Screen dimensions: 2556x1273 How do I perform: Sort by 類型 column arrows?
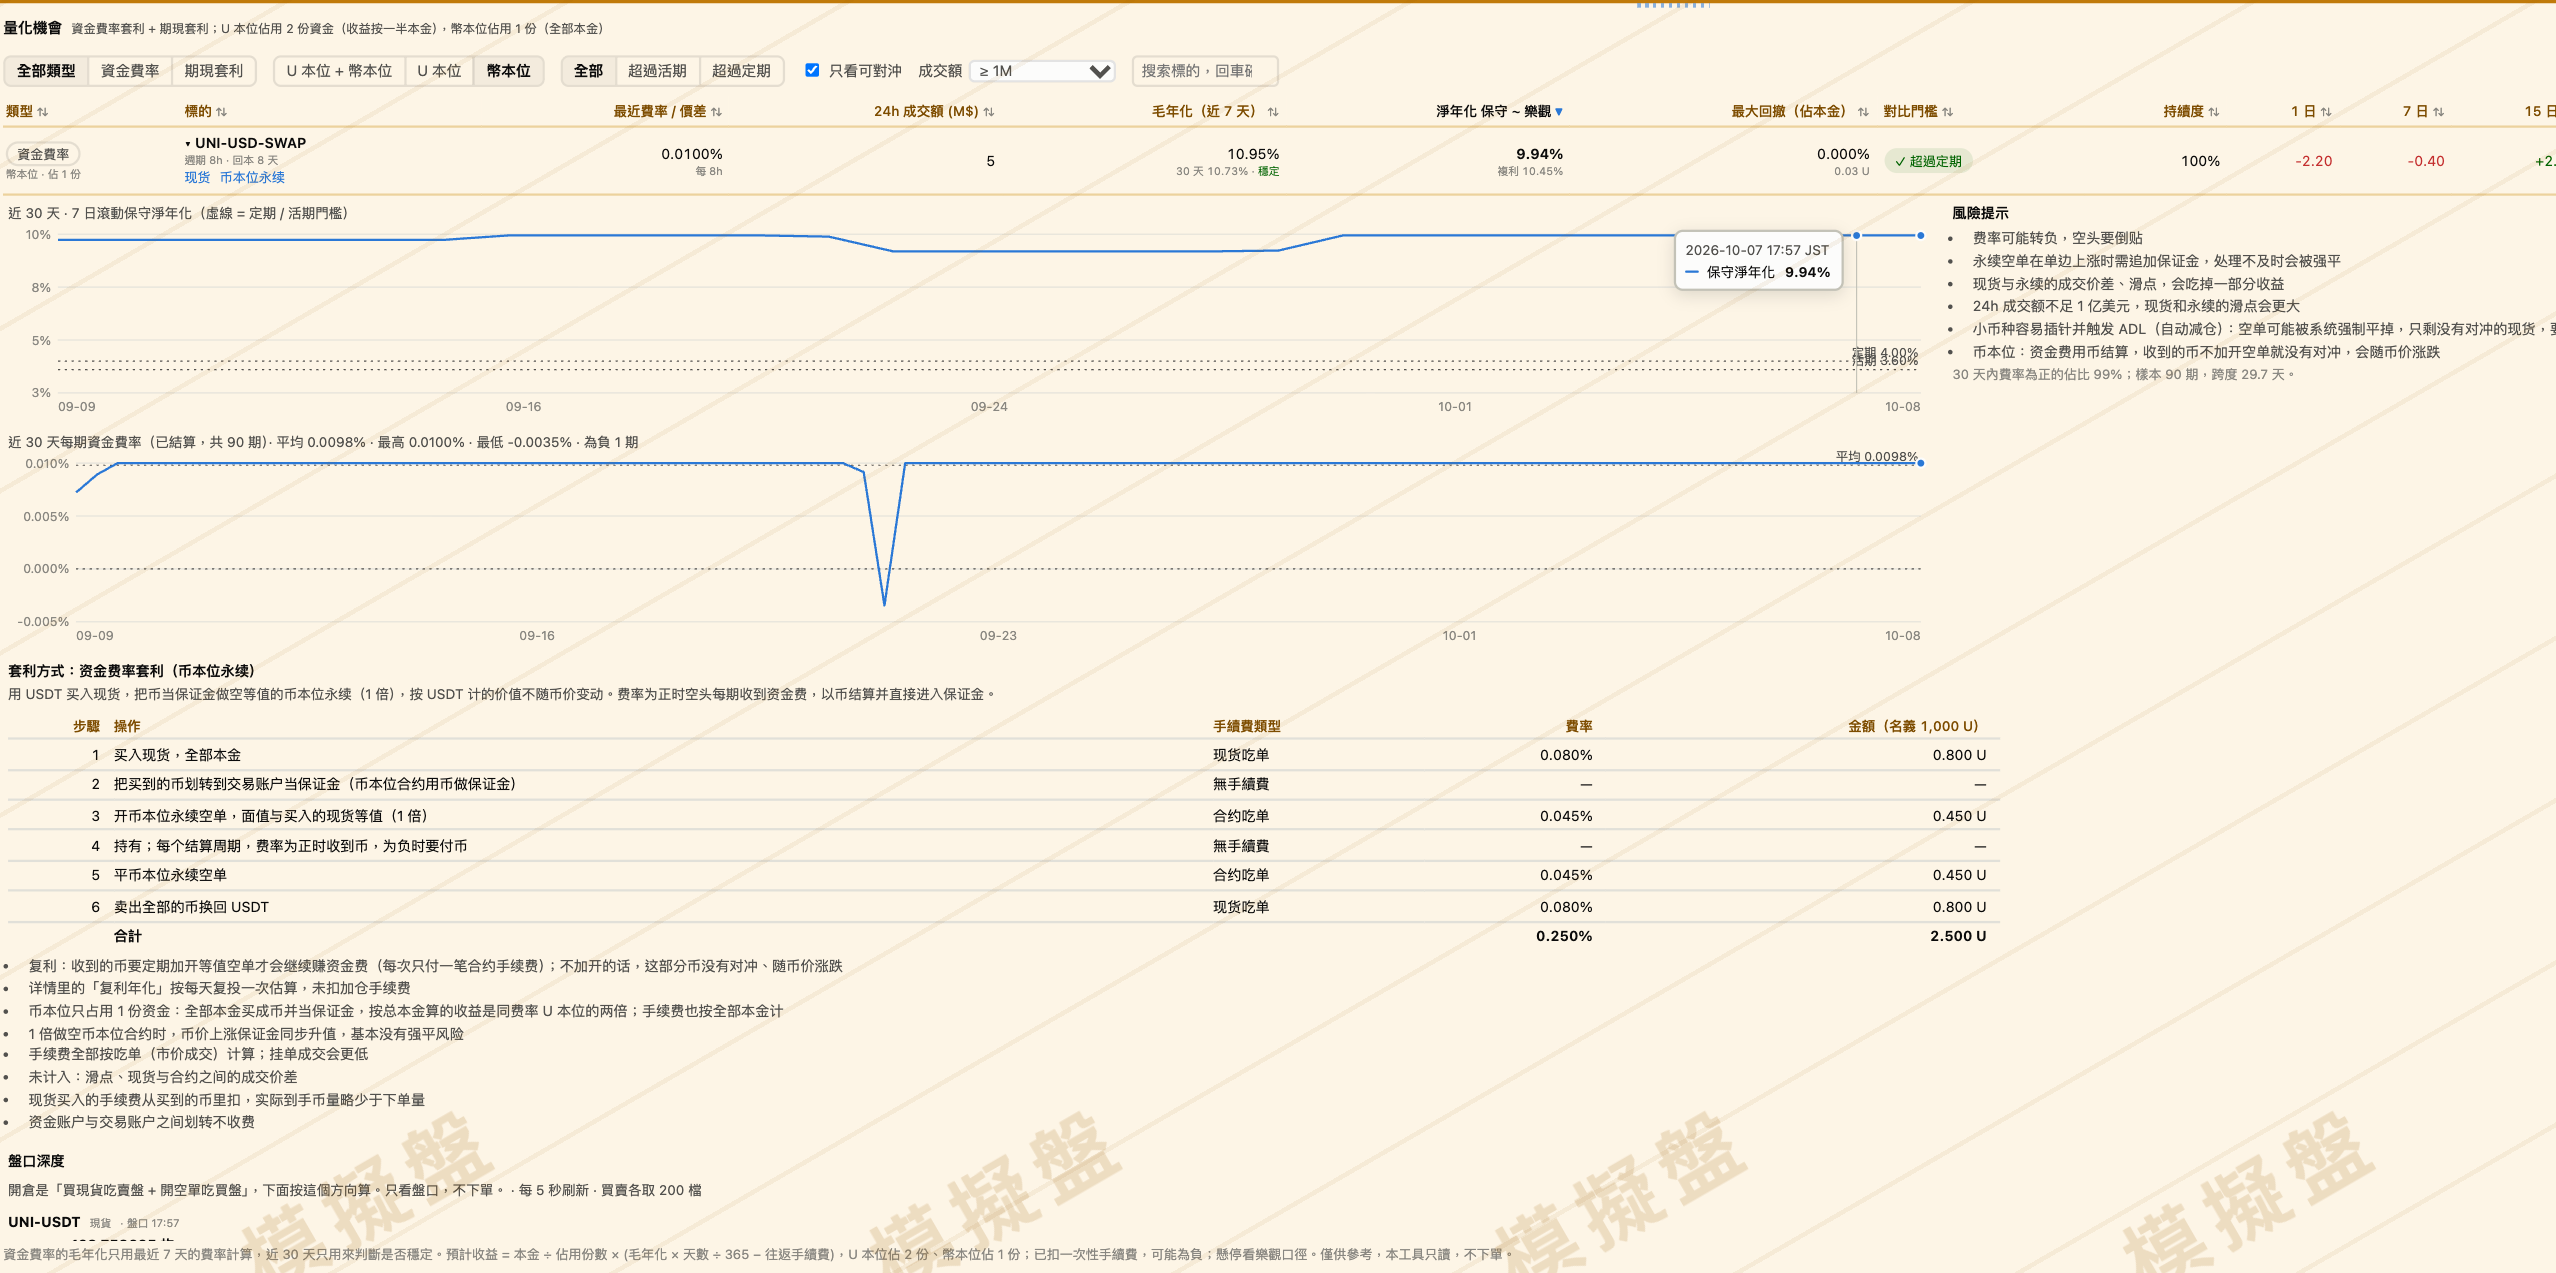[x=43, y=112]
